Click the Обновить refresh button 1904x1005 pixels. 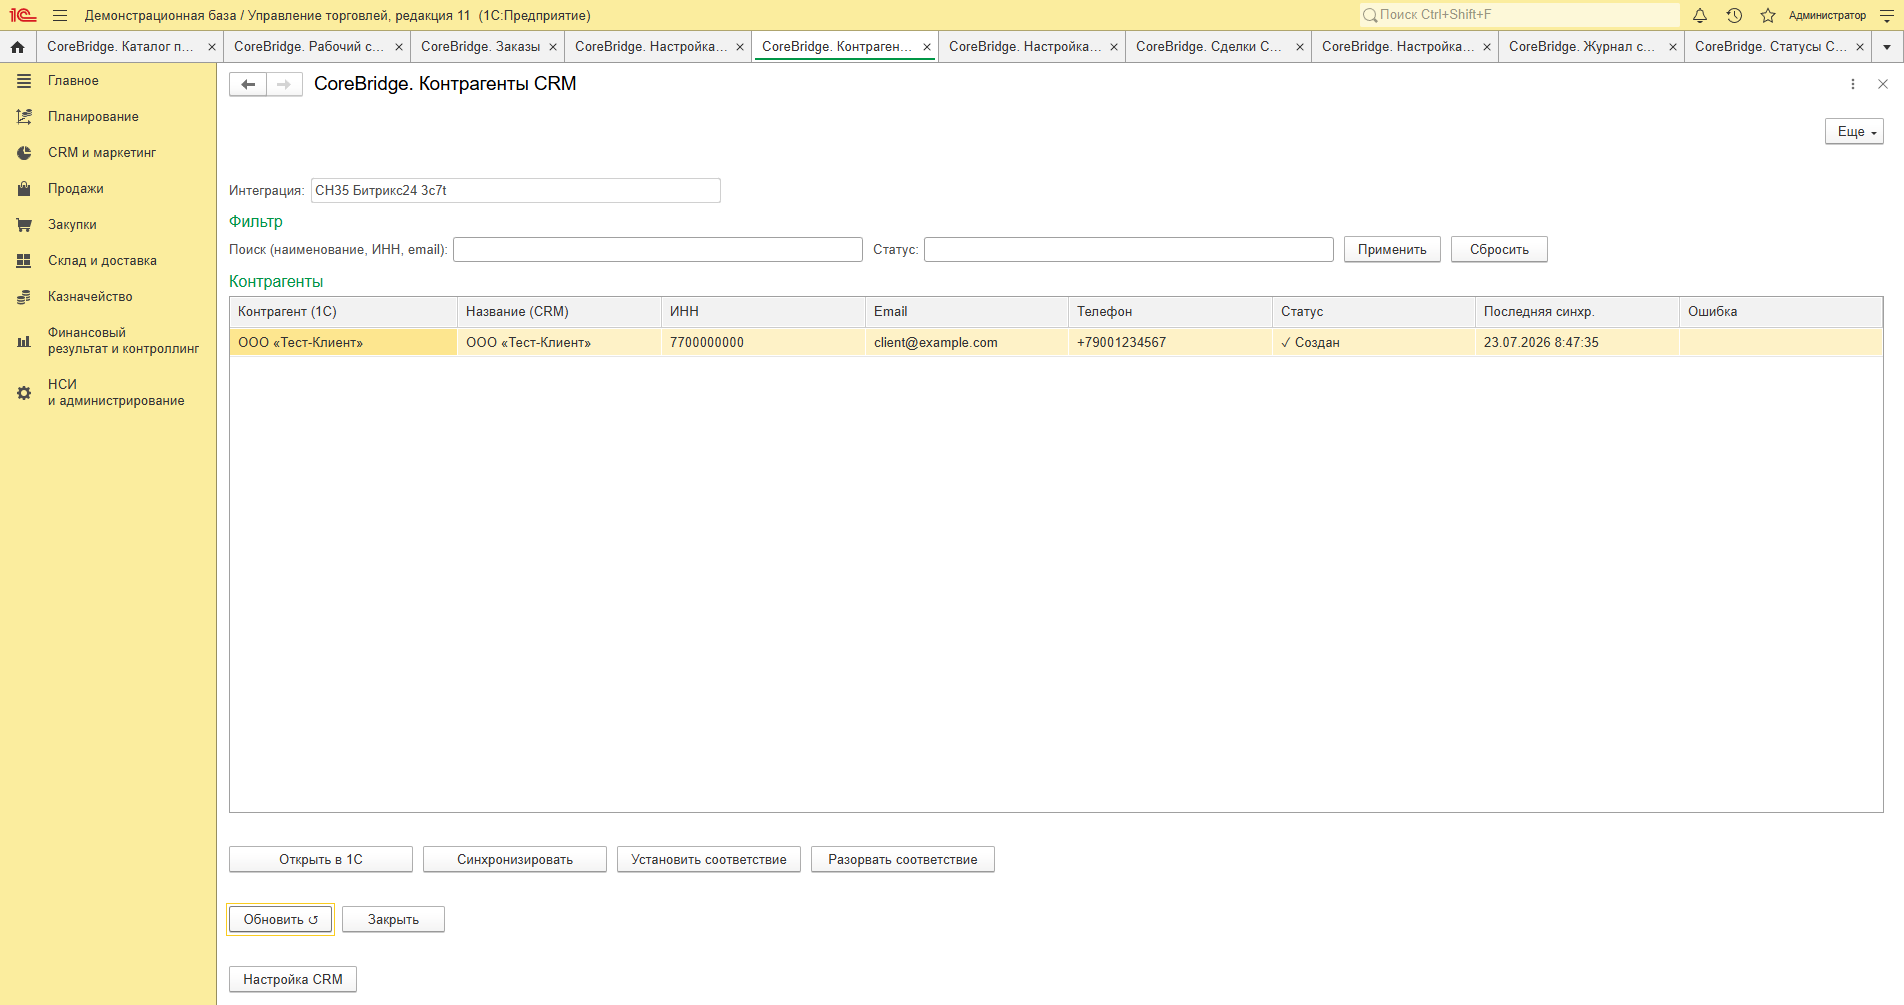[281, 920]
